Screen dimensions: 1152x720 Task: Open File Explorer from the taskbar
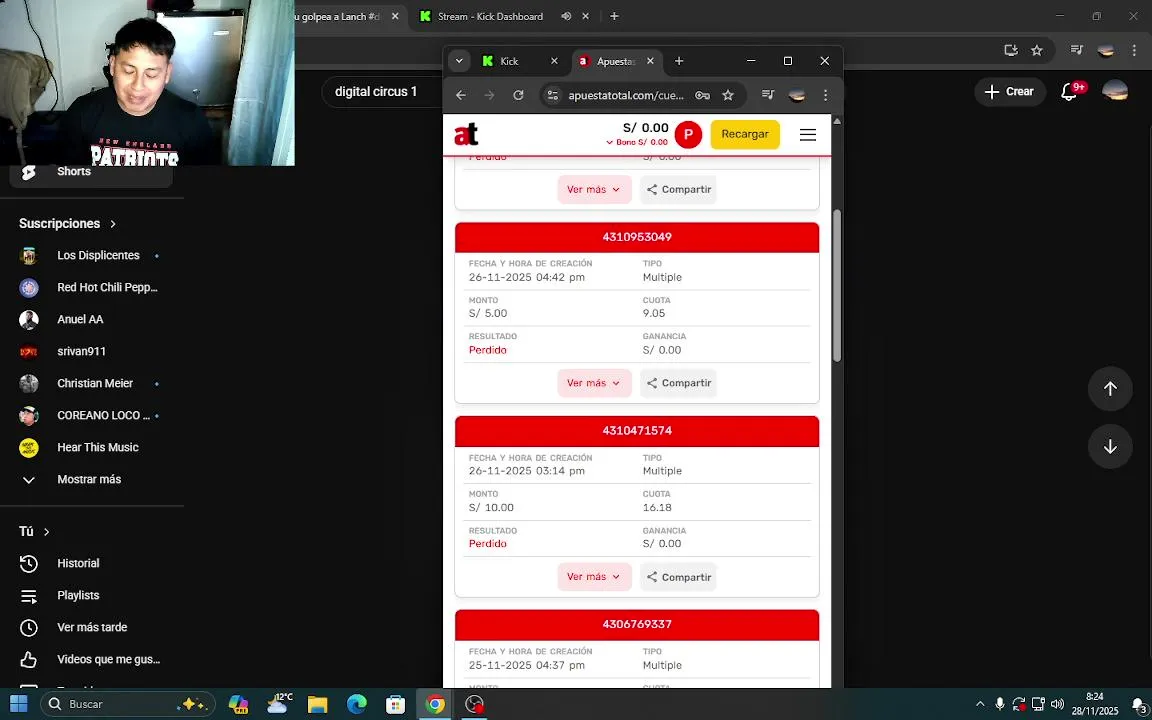point(317,704)
